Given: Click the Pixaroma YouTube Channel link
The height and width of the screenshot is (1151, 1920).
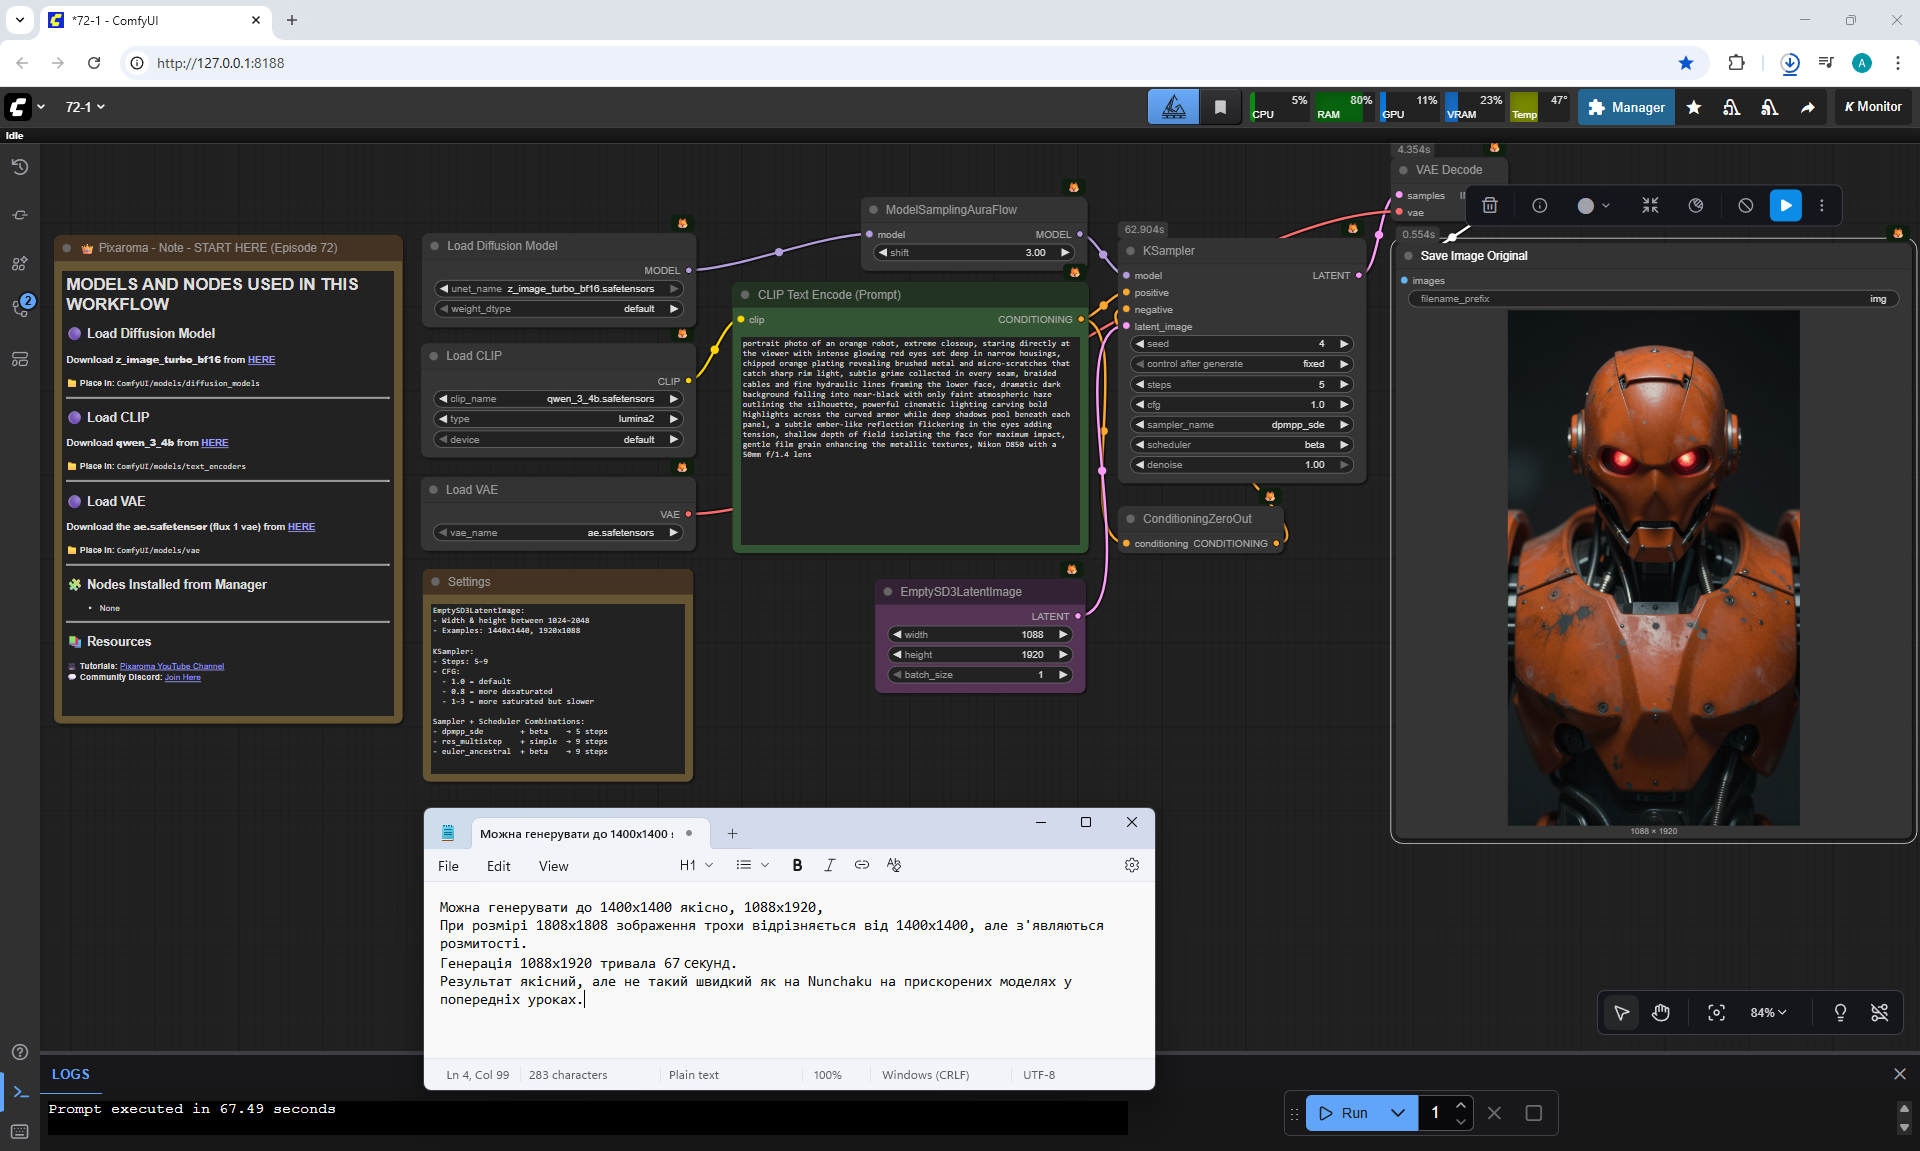Looking at the screenshot, I should coord(172,666).
